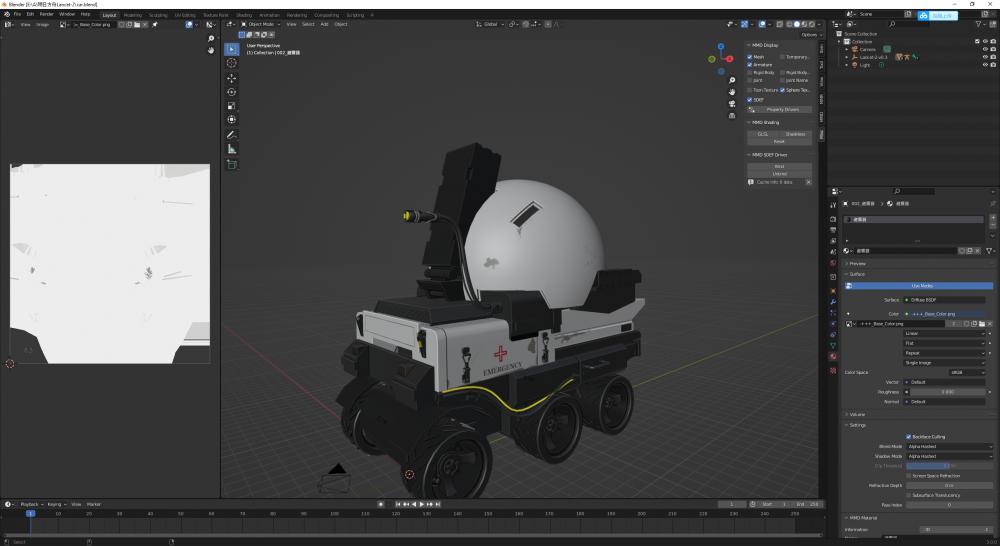This screenshot has height=546, width=1000.
Task: Click the viewport pan hand icon
Action: coord(732,92)
